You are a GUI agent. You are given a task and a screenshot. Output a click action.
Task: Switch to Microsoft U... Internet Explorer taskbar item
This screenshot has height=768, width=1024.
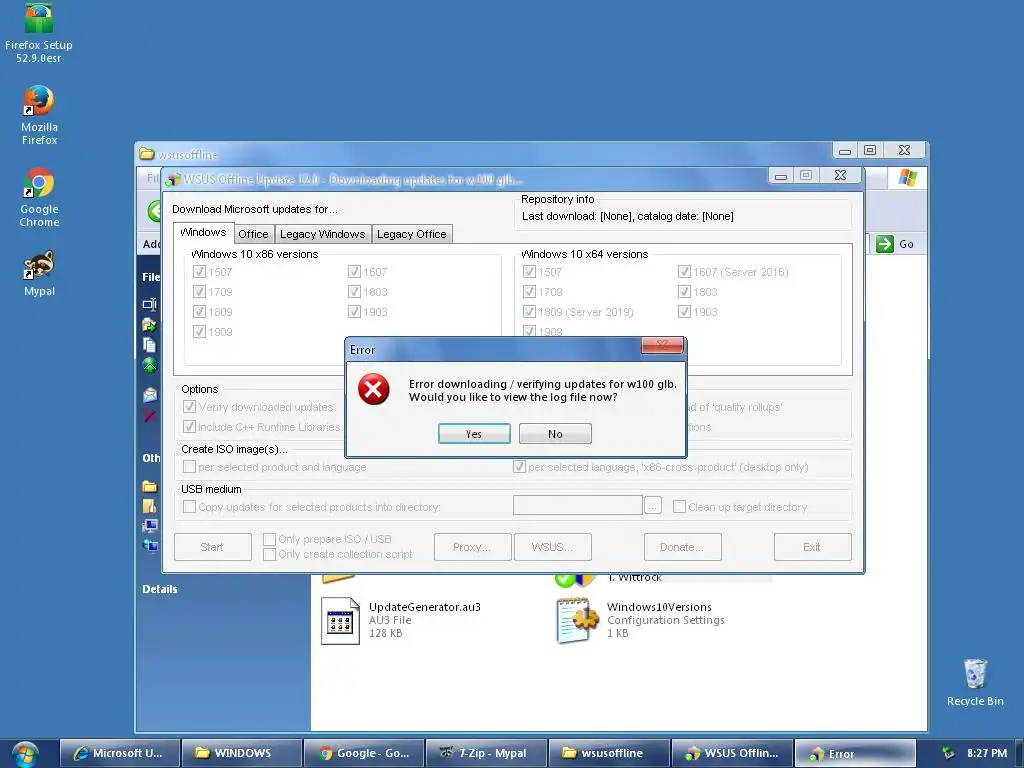point(118,753)
